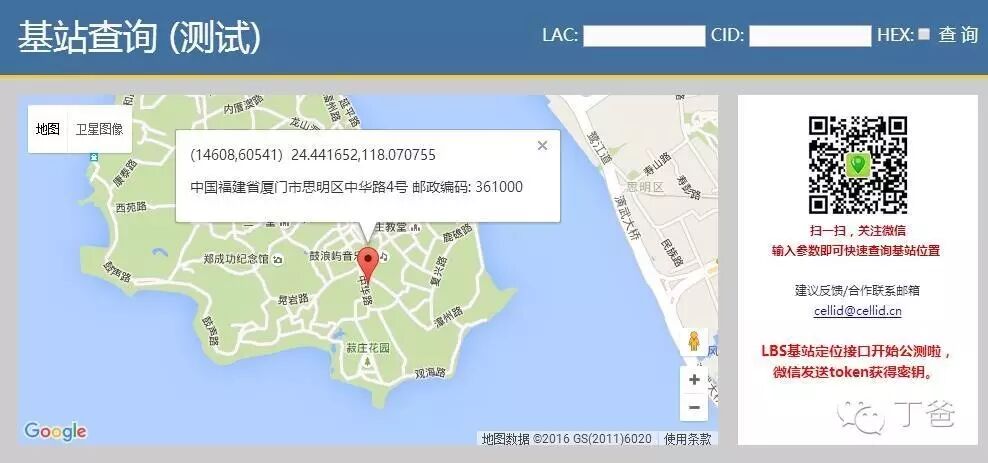The image size is (988, 463).
Task: Click the 晃岩路 road label
Action: [293, 299]
